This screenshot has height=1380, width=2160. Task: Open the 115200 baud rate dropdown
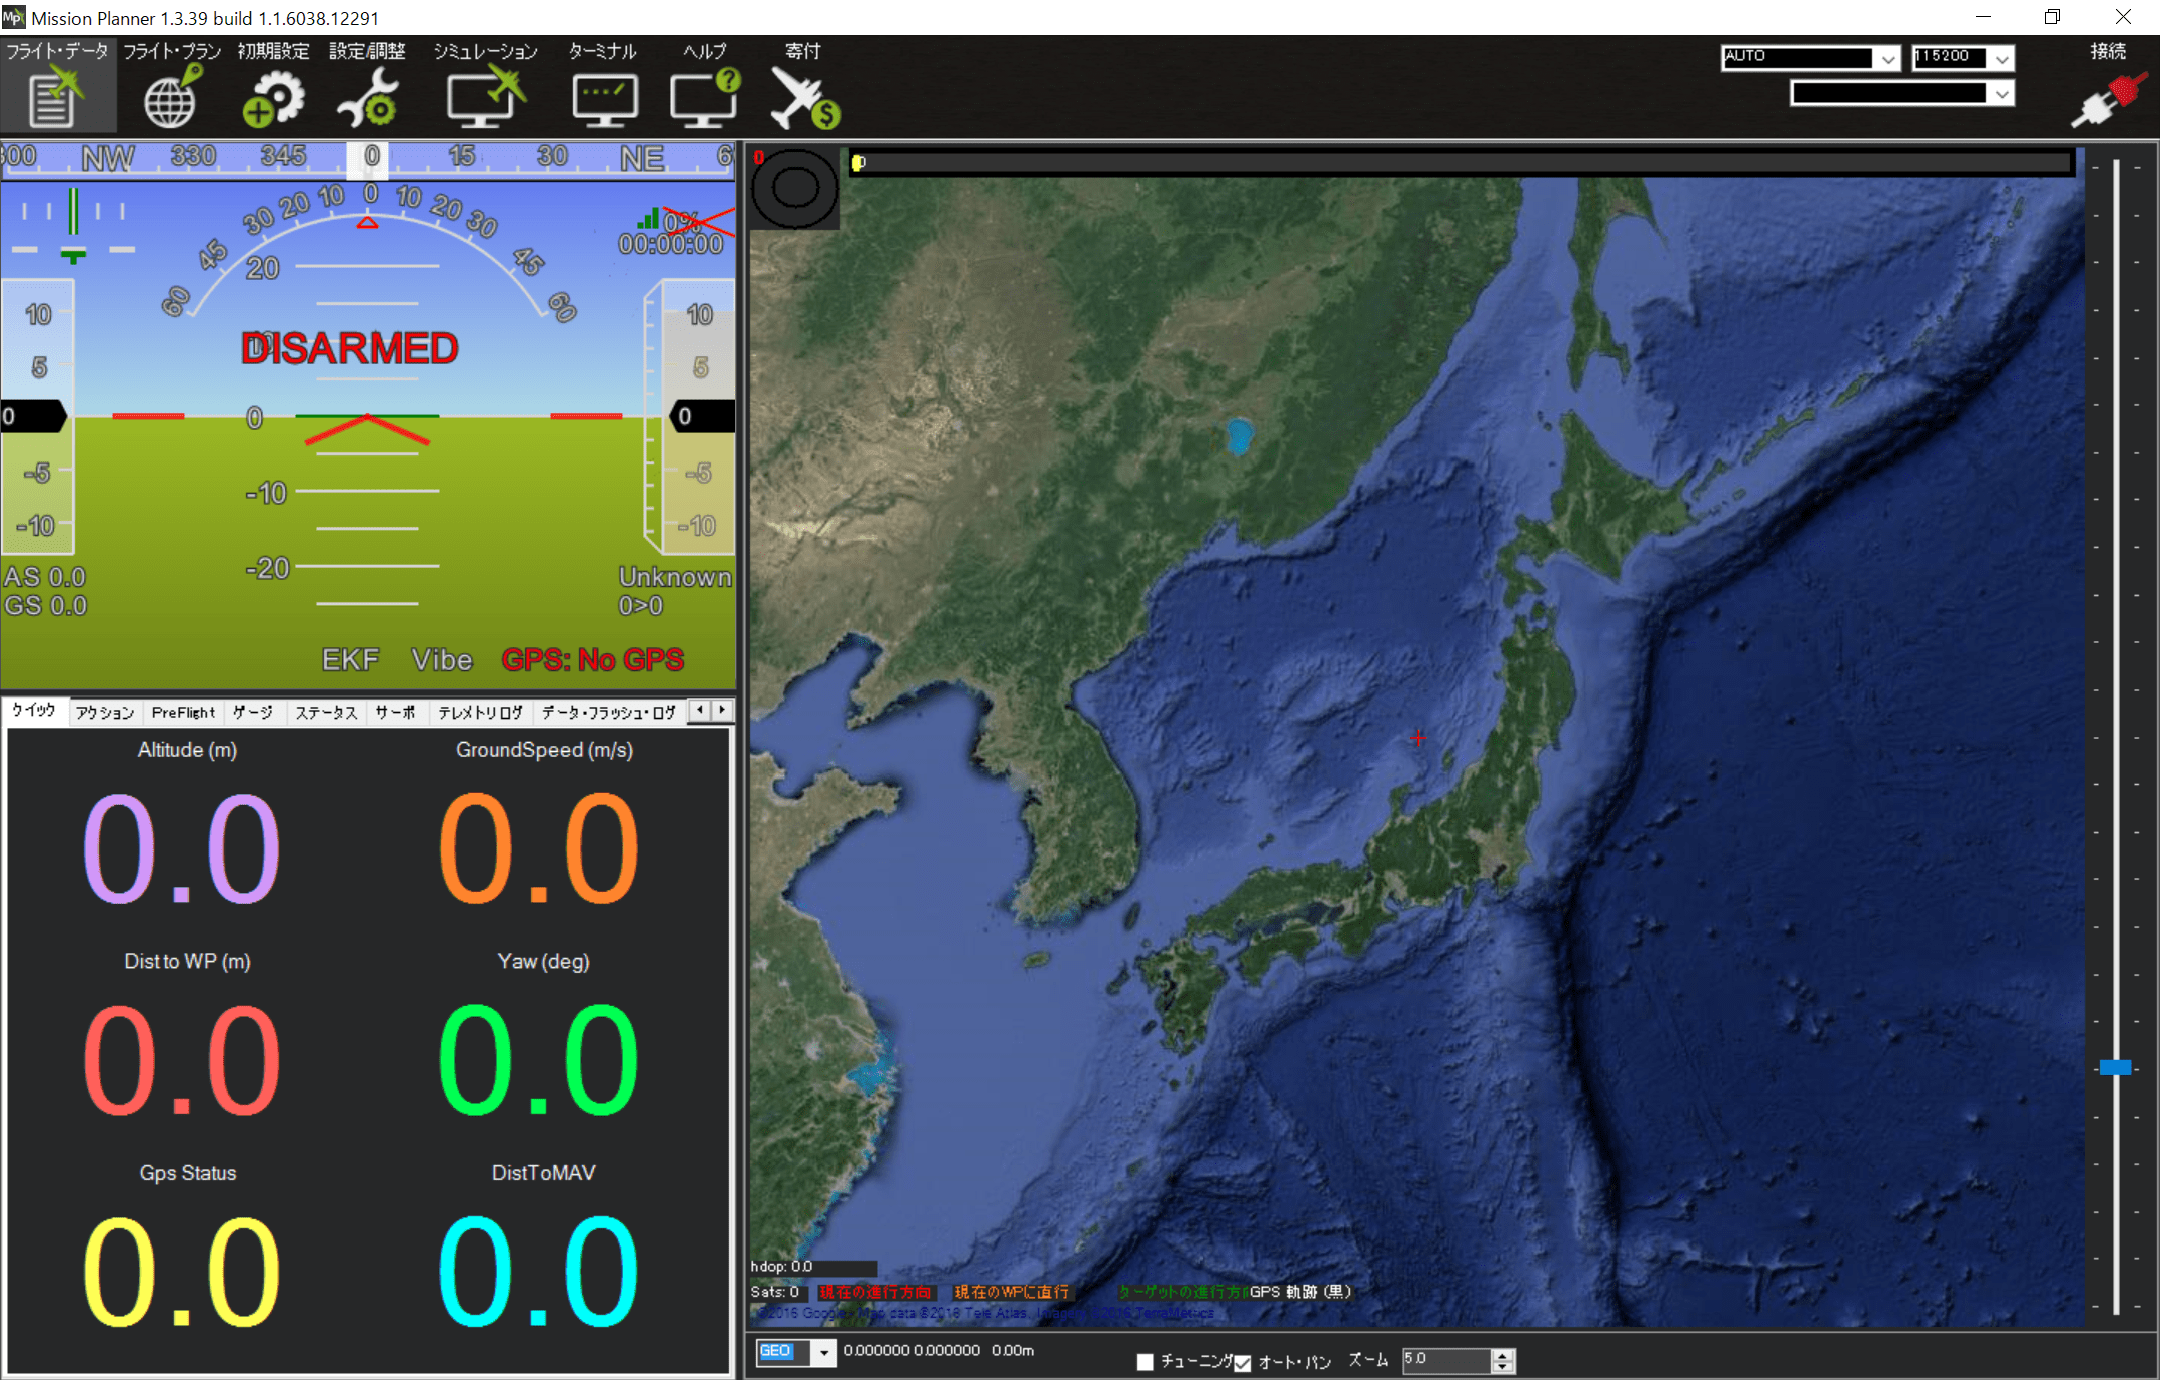2001,59
